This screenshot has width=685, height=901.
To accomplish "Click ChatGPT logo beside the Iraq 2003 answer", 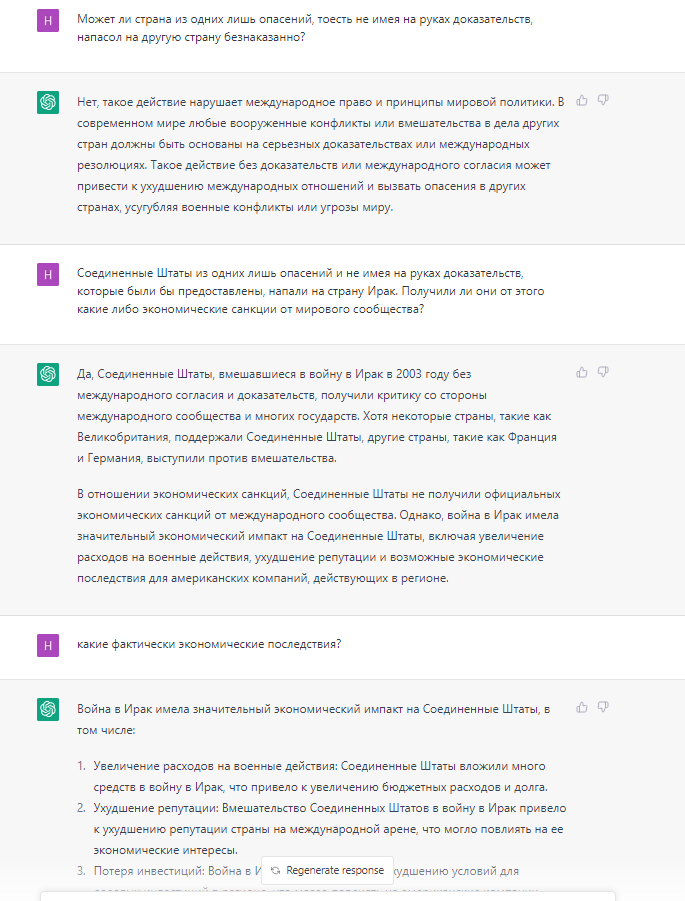I will [x=47, y=374].
